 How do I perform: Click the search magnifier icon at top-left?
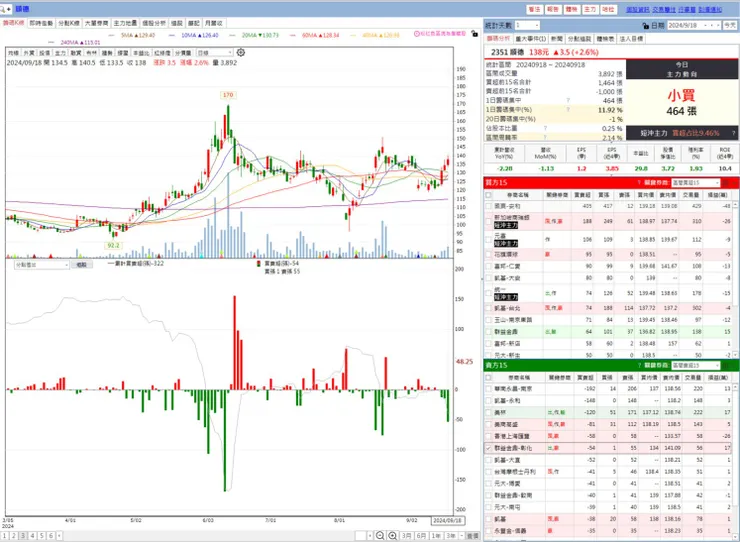2,9
